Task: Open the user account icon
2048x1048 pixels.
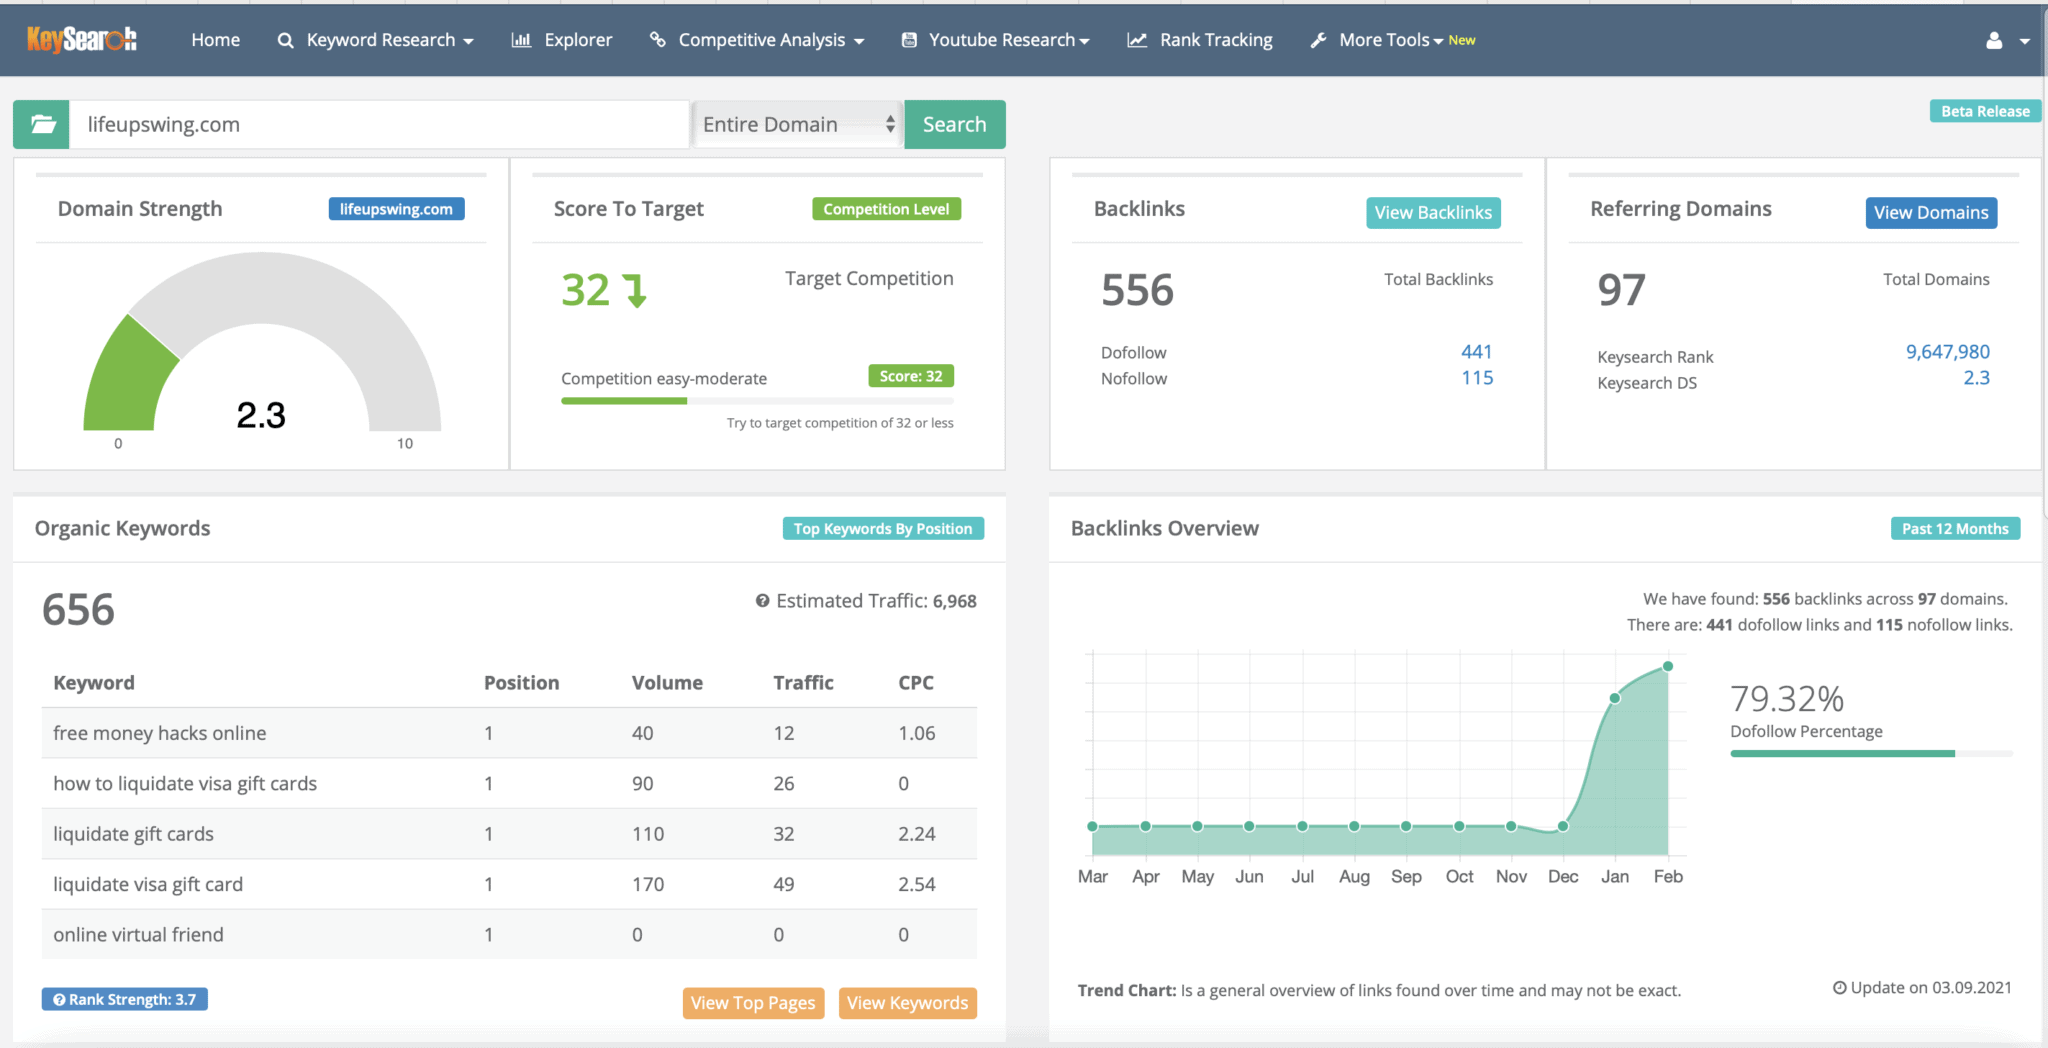Action: pyautogui.click(x=1994, y=40)
